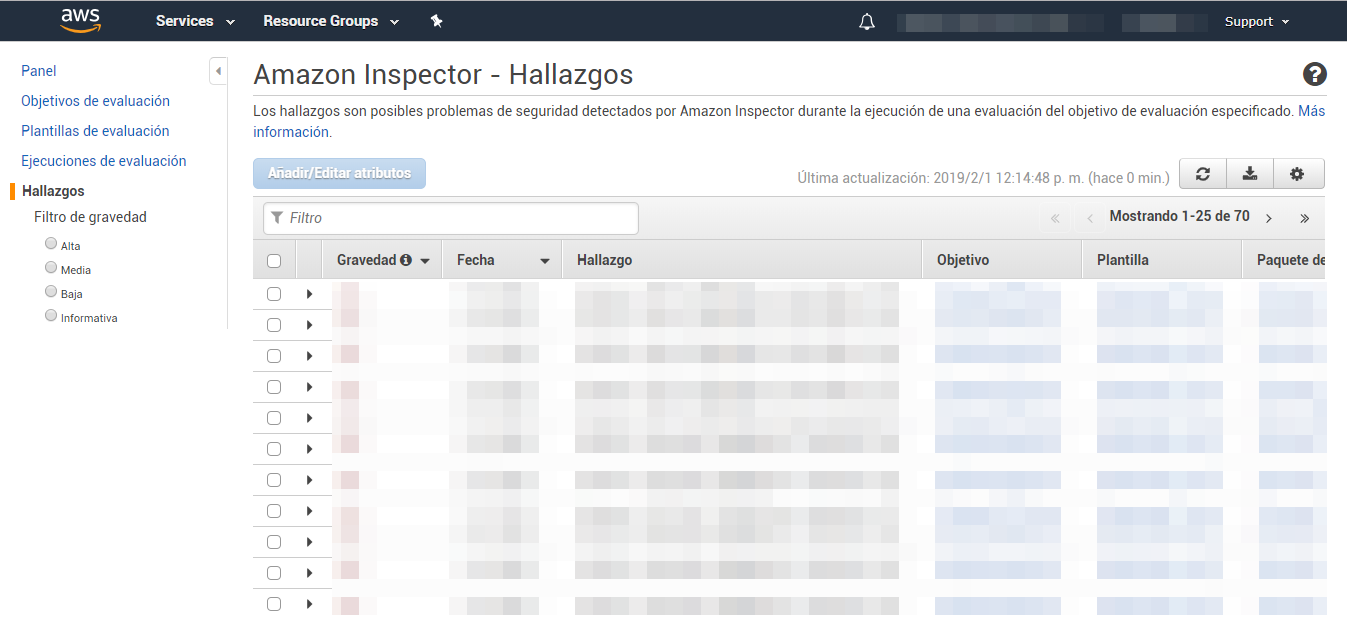
Task: Collapse the left navigation panel
Action: click(218, 71)
